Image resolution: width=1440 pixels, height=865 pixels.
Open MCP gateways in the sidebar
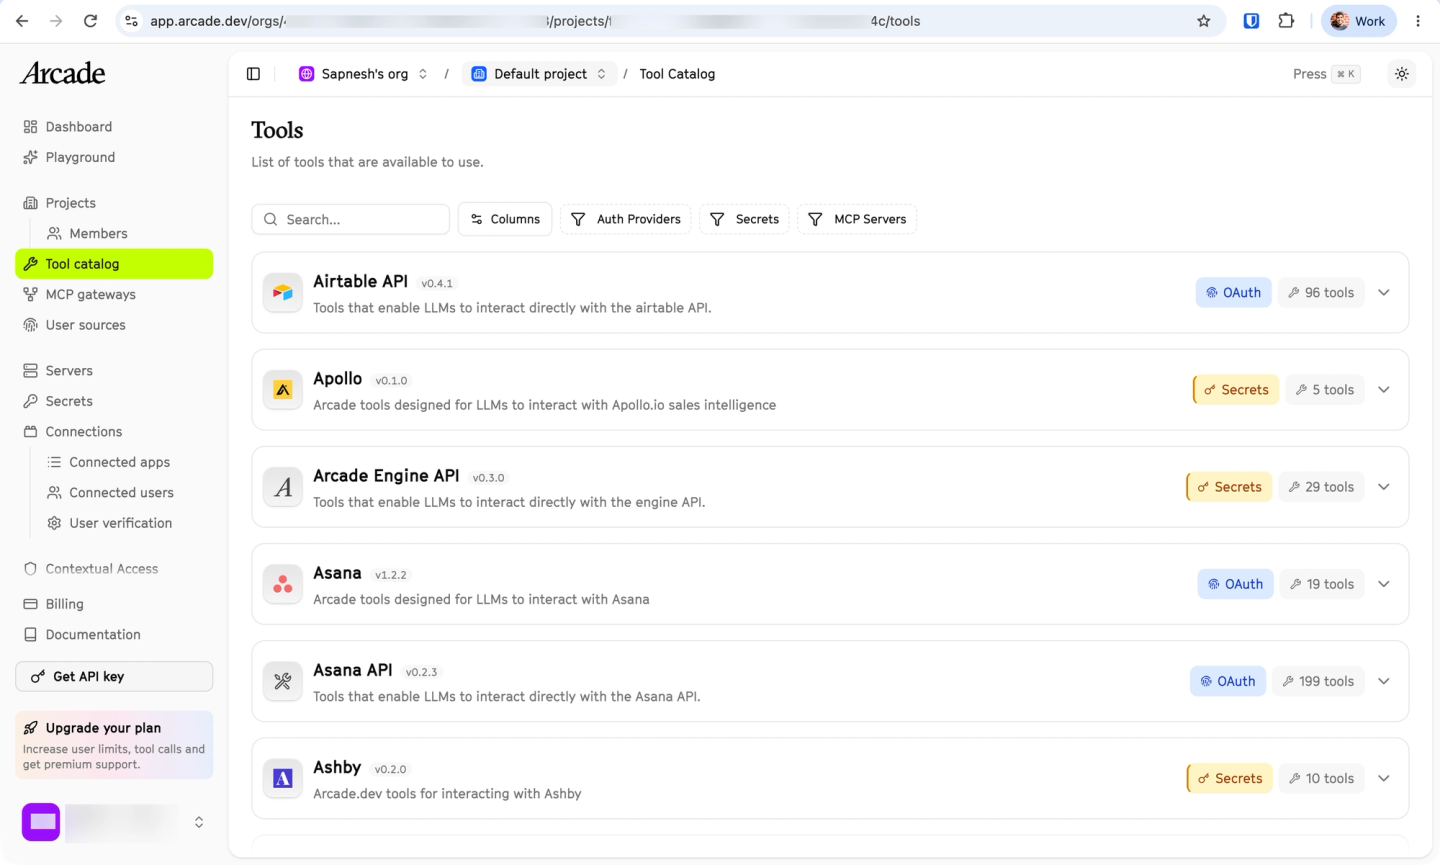pyautogui.click(x=114, y=294)
